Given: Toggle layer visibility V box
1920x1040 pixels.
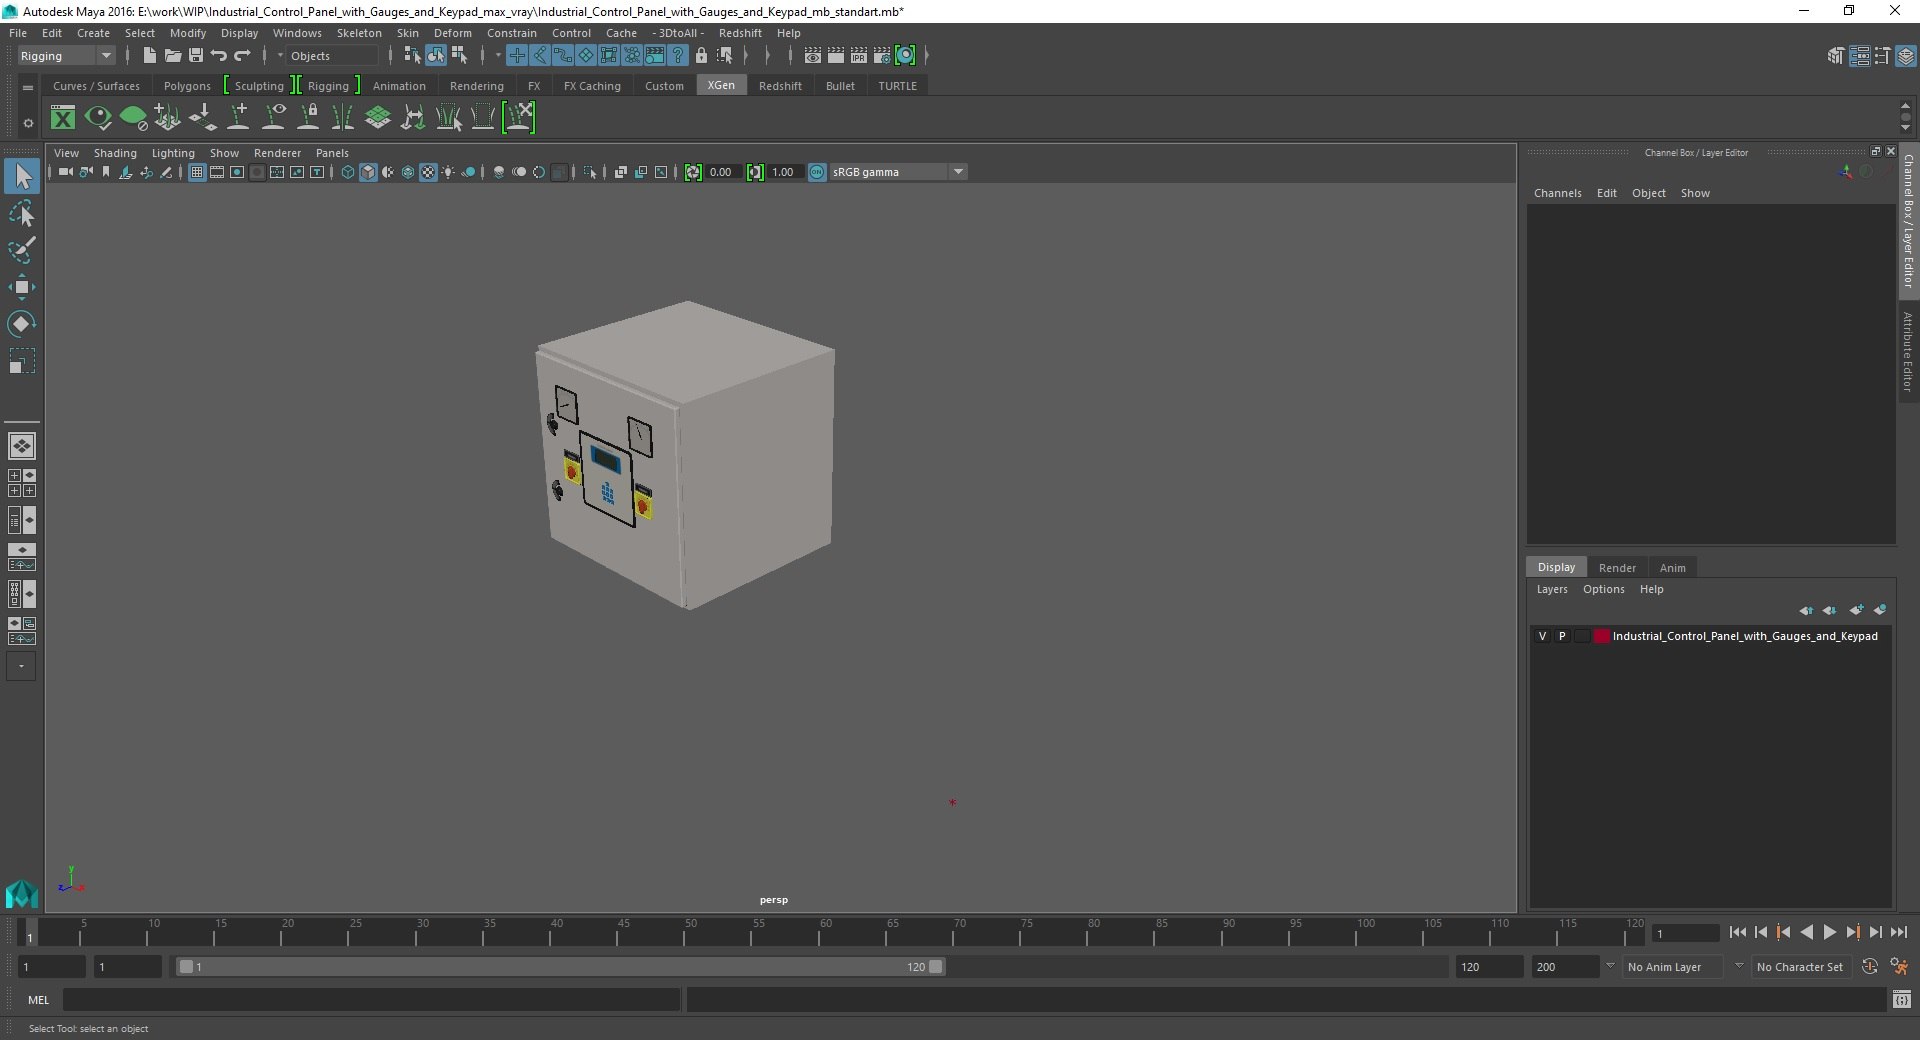Looking at the screenshot, I should pyautogui.click(x=1542, y=636).
